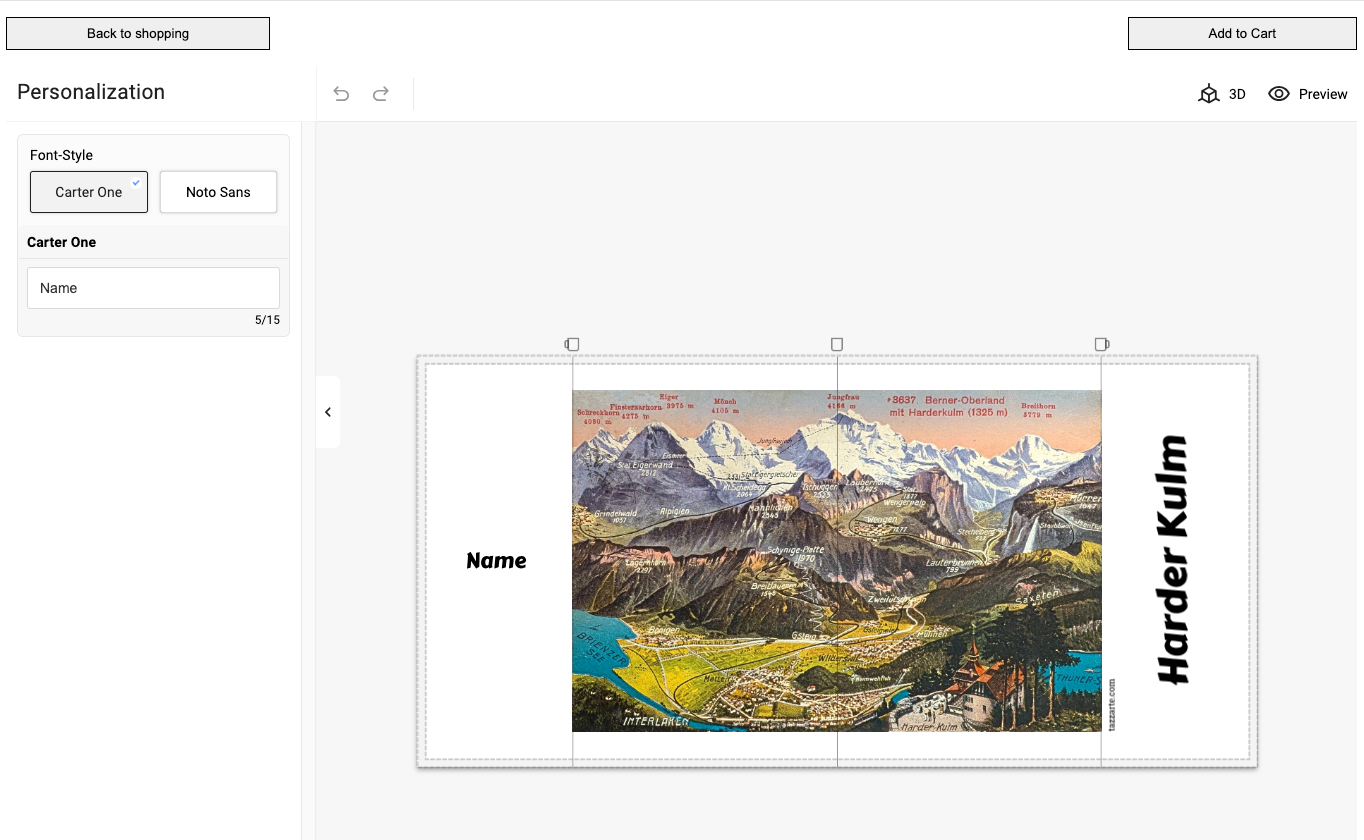This screenshot has height=840, width=1364.
Task: Select the right-handle mug view marker
Action: tap(1101, 344)
